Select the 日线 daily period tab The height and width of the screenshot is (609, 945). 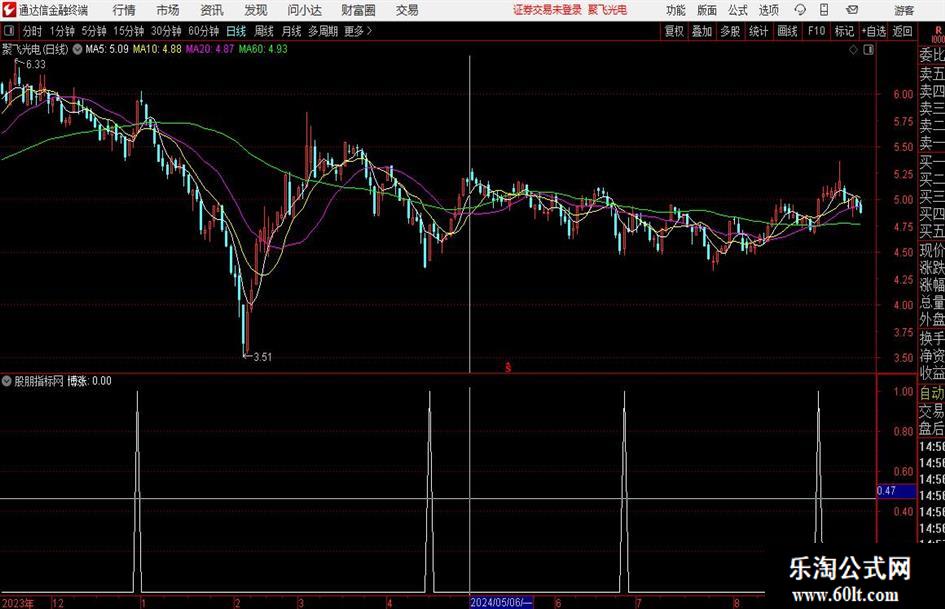236,31
